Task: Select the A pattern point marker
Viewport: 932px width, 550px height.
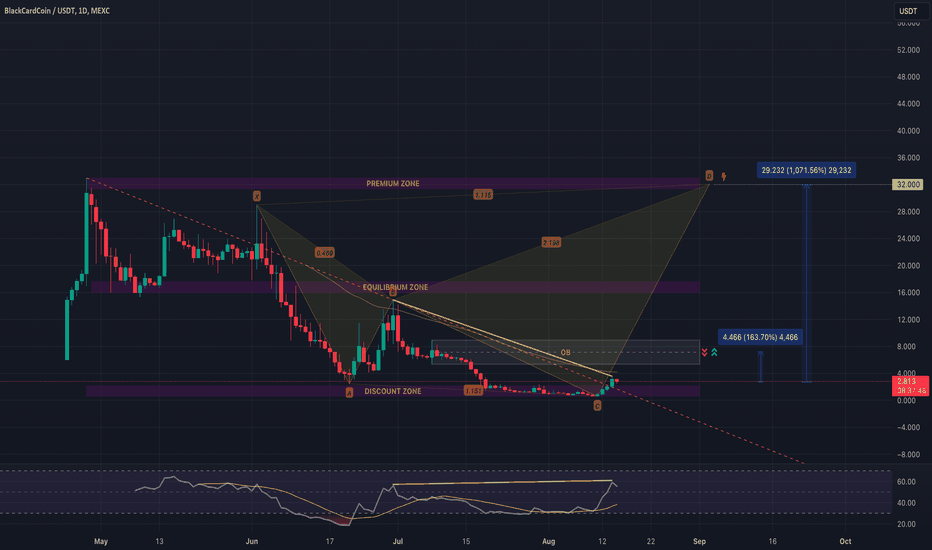Action: [x=350, y=392]
